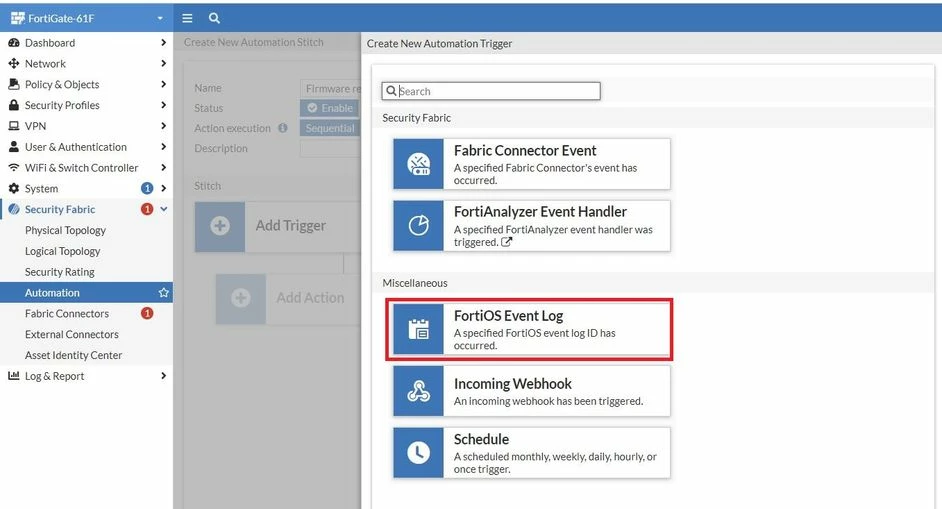Screen dimensions: 942x509
Task: Click the FortiAnalyzer Event Handler pie icon
Action: pos(418,225)
